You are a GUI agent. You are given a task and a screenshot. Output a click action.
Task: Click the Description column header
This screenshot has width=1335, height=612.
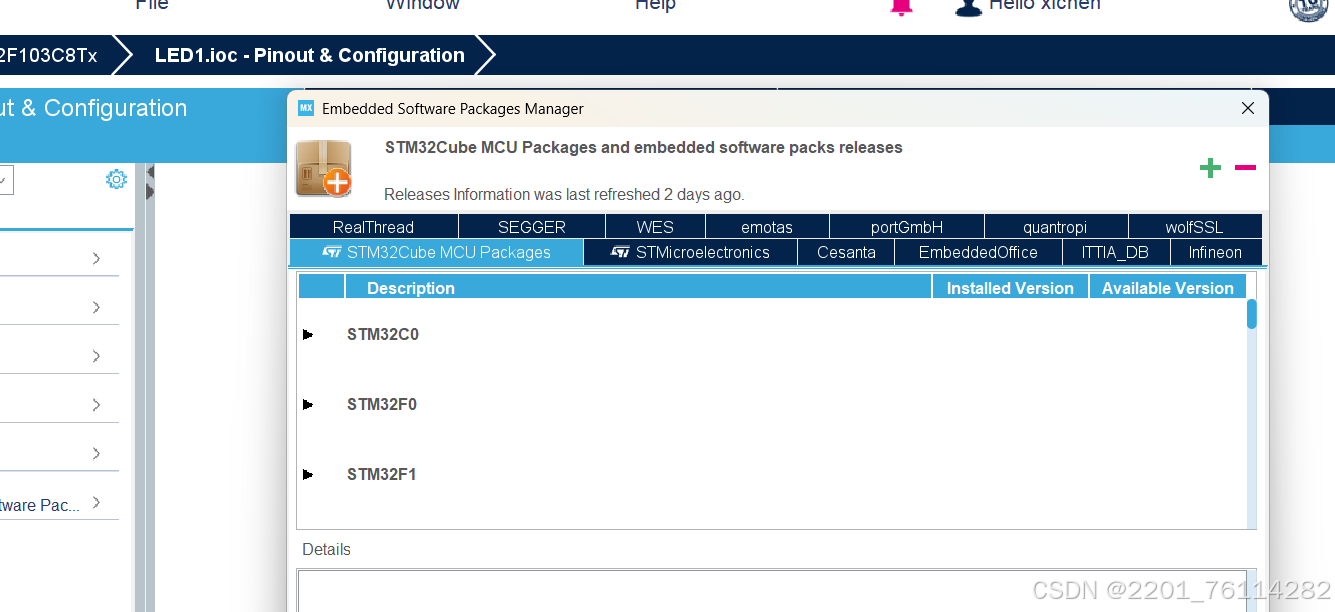(638, 287)
